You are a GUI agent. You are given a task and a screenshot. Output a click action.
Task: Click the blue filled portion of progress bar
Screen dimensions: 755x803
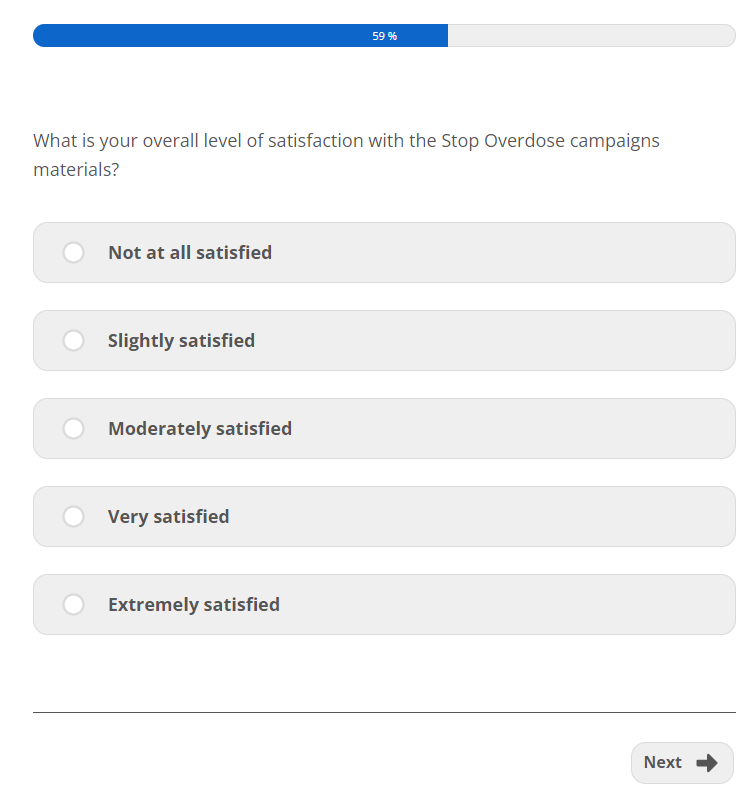click(200, 36)
